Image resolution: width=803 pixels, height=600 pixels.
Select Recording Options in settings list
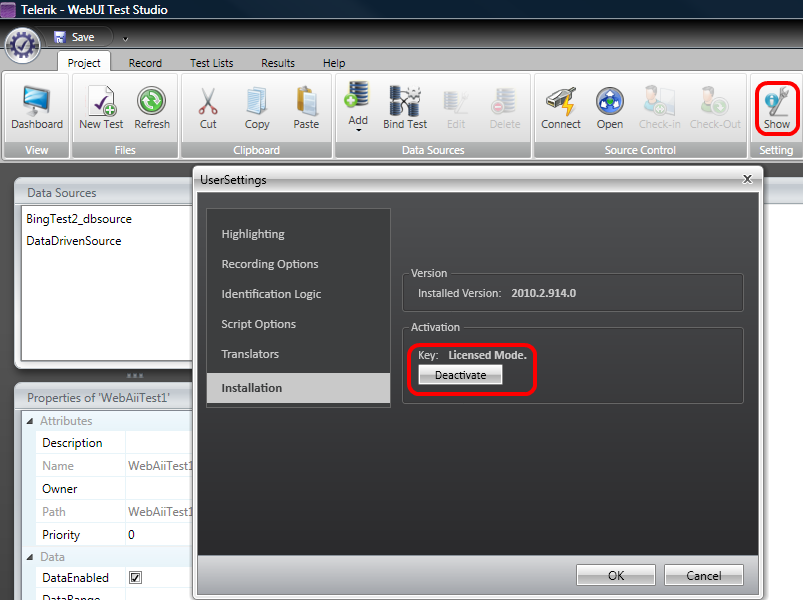click(x=270, y=264)
